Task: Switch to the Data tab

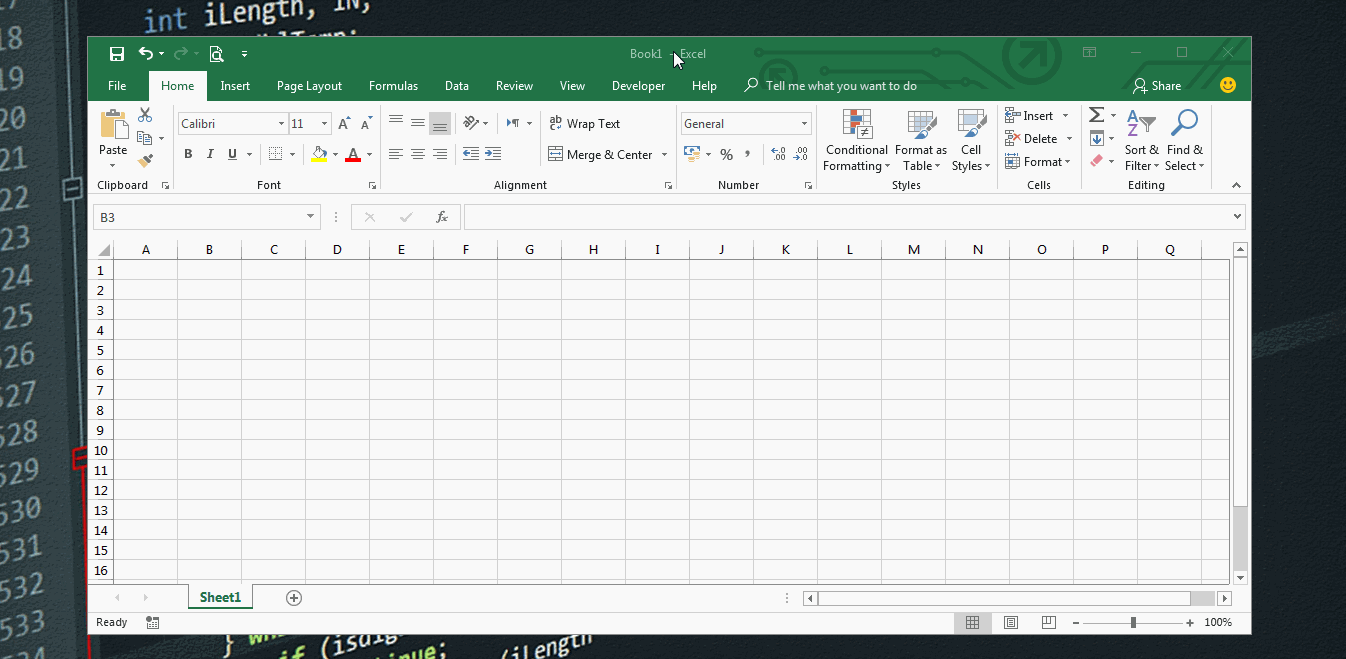Action: [457, 86]
